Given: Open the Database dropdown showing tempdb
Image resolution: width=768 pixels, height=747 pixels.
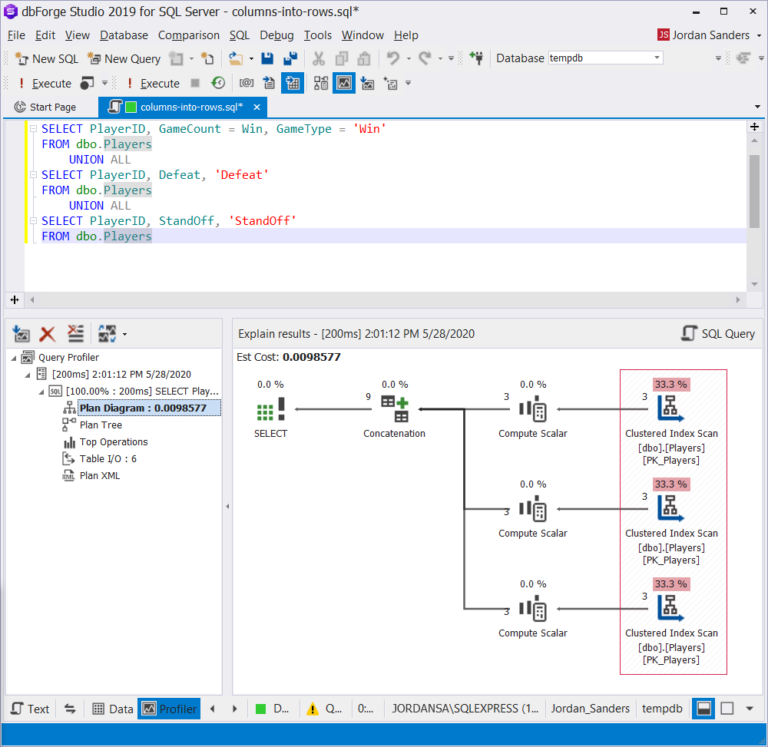Looking at the screenshot, I should click(x=656, y=58).
